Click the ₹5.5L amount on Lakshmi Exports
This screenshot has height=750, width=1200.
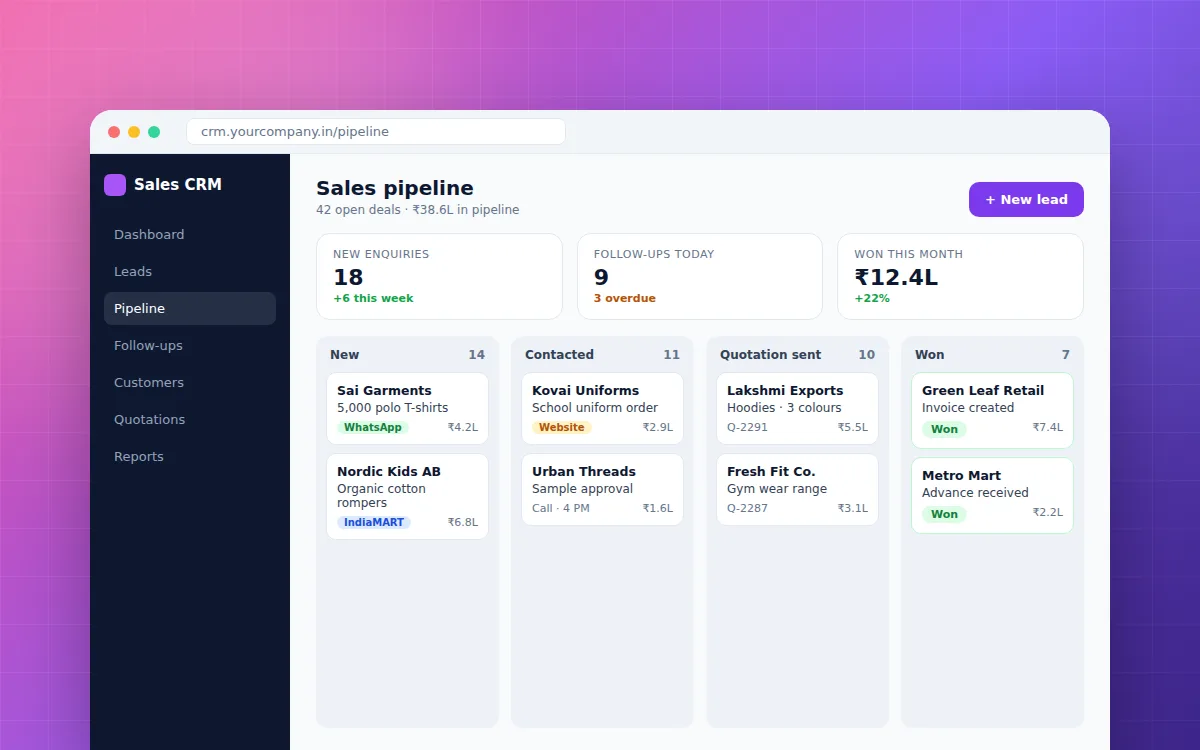(853, 427)
